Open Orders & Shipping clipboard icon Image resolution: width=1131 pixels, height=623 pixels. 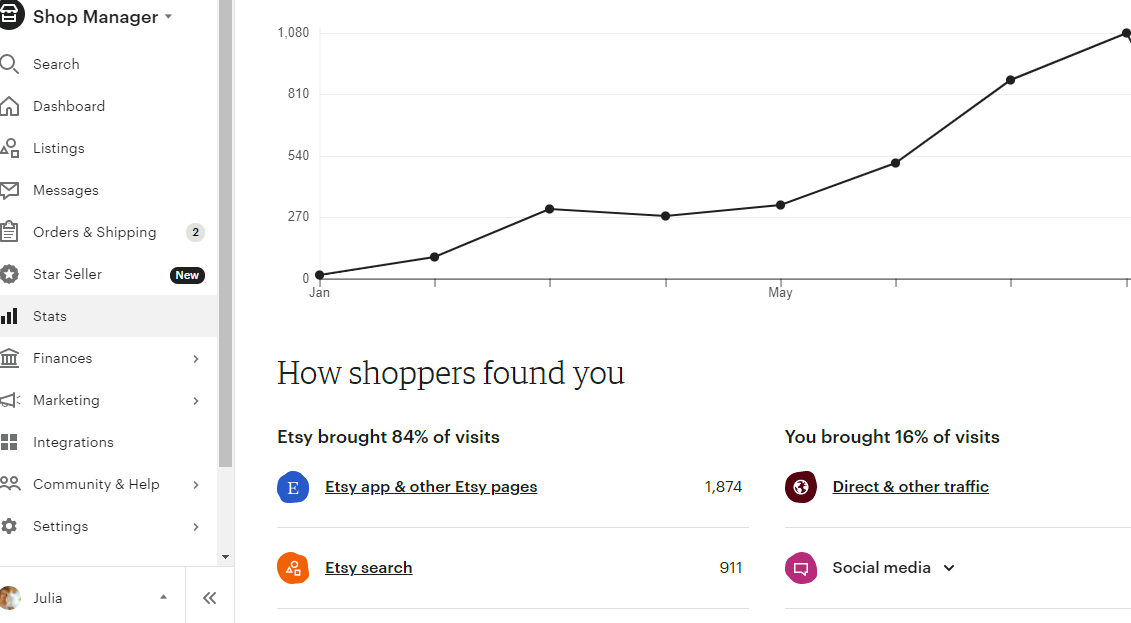[9, 232]
